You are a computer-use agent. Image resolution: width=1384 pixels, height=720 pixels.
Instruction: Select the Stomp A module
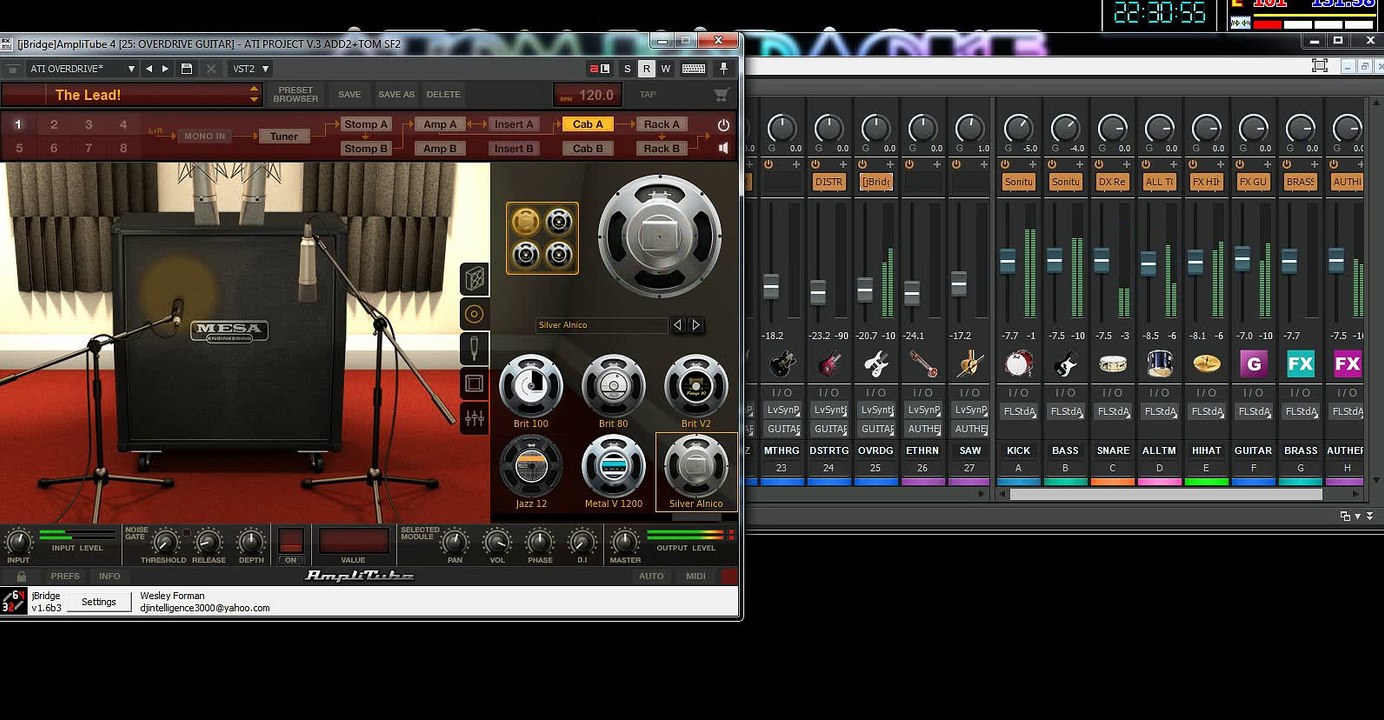point(365,124)
